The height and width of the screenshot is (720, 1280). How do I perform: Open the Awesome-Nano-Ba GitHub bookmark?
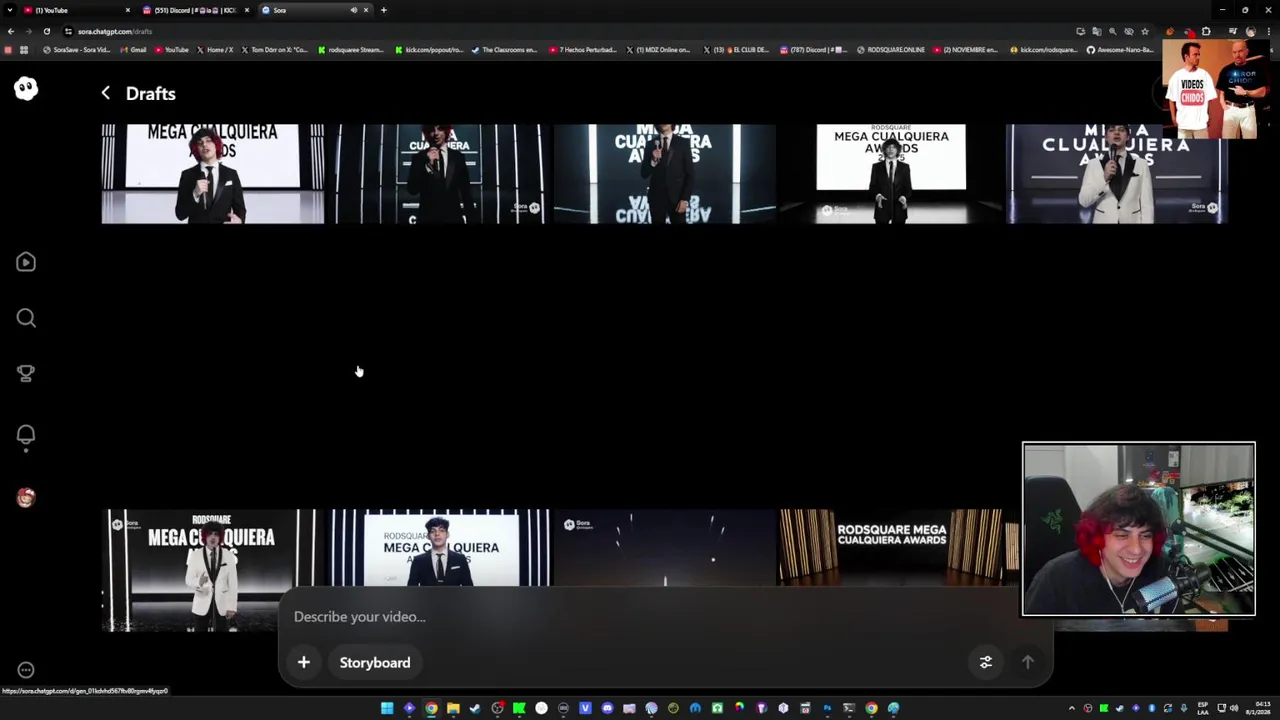[x=1121, y=50]
